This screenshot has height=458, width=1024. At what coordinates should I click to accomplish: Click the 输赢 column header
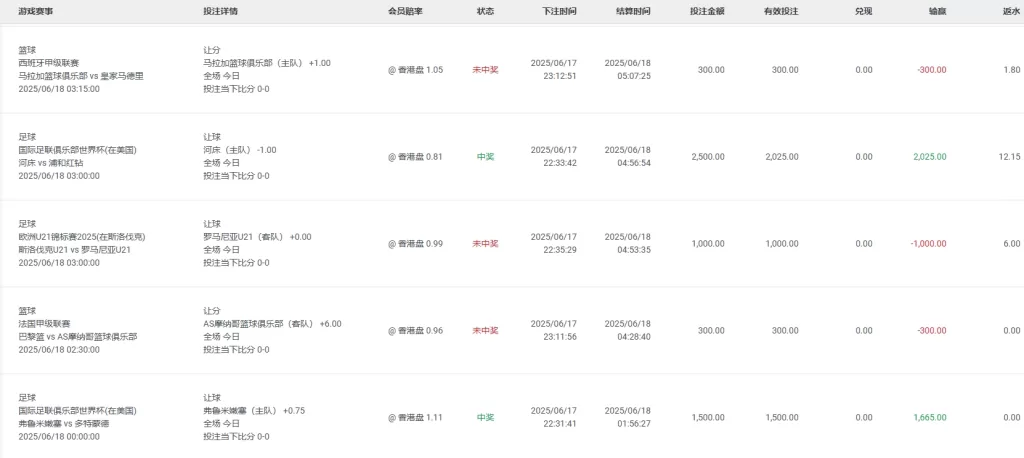tap(937, 12)
